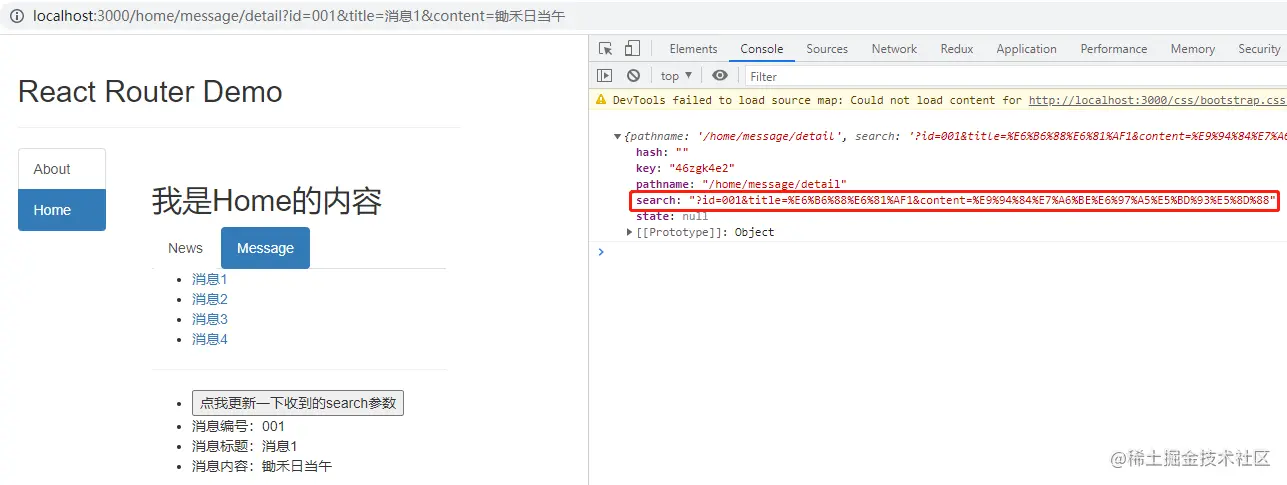1287x485 pixels.
Task: Open the Elements tab
Action: [x=693, y=49]
